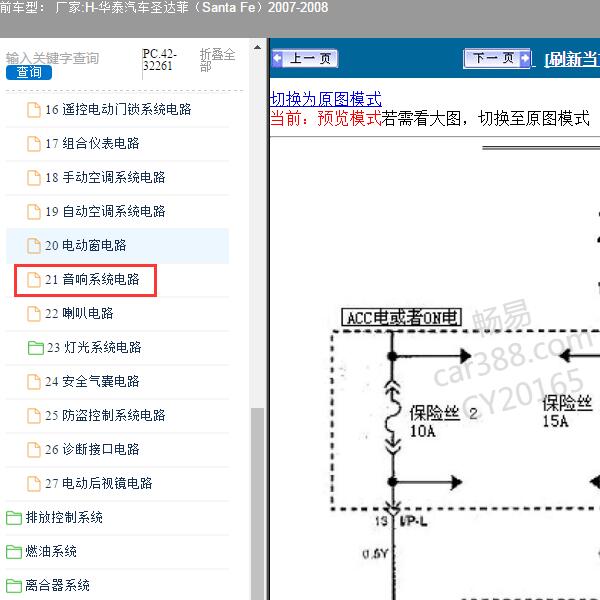Click the ACC电或者ON电 label in diagram
The height and width of the screenshot is (600, 600).
tap(401, 318)
